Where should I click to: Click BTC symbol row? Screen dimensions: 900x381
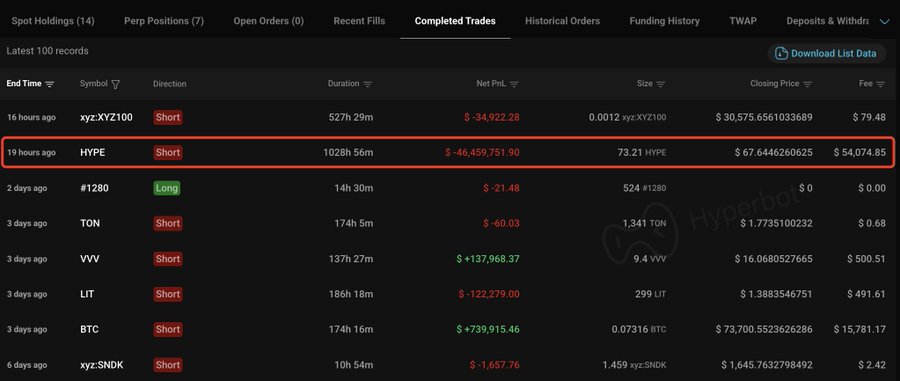(x=89, y=329)
